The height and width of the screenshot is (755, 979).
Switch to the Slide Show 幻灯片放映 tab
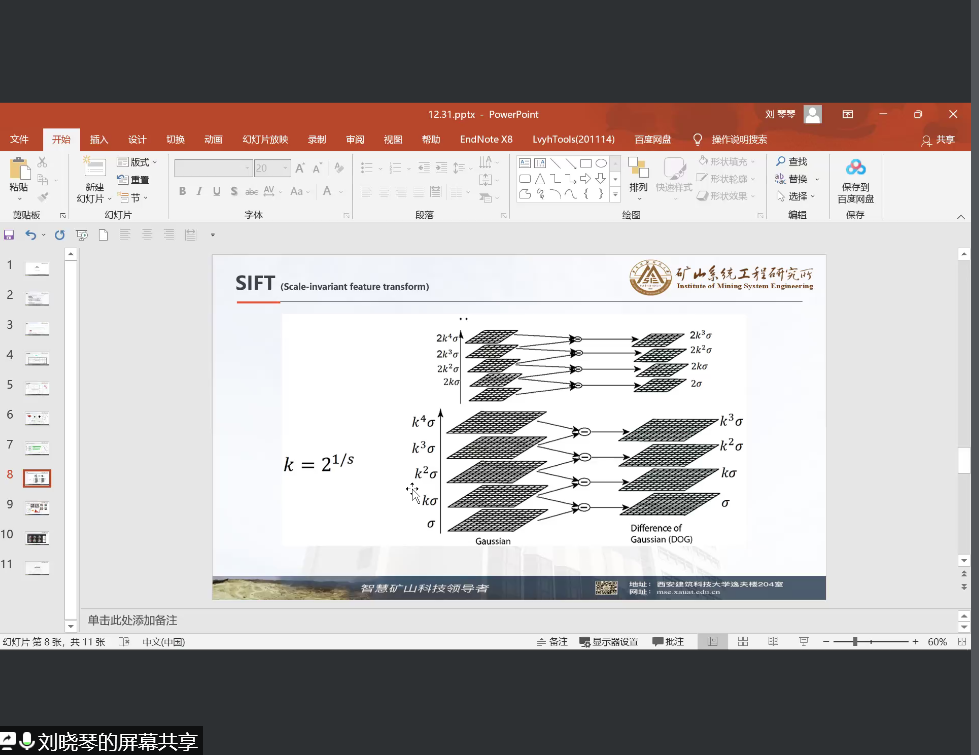[265, 139]
